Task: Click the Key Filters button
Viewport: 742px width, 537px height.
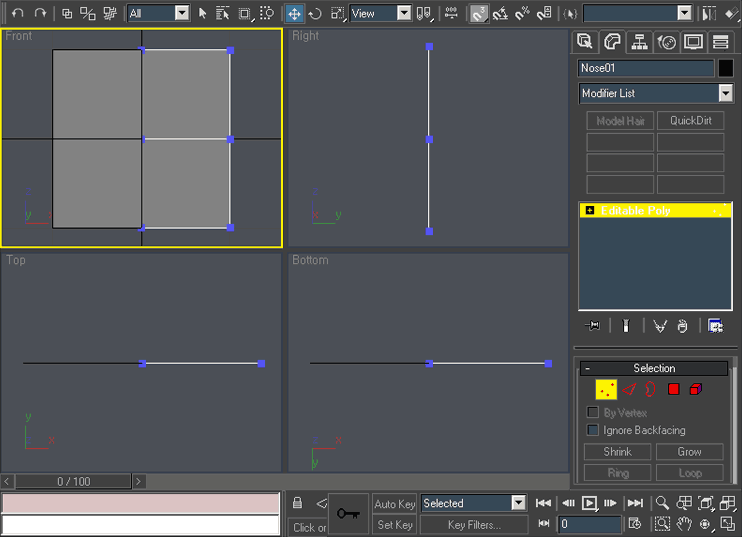Action: click(x=474, y=525)
